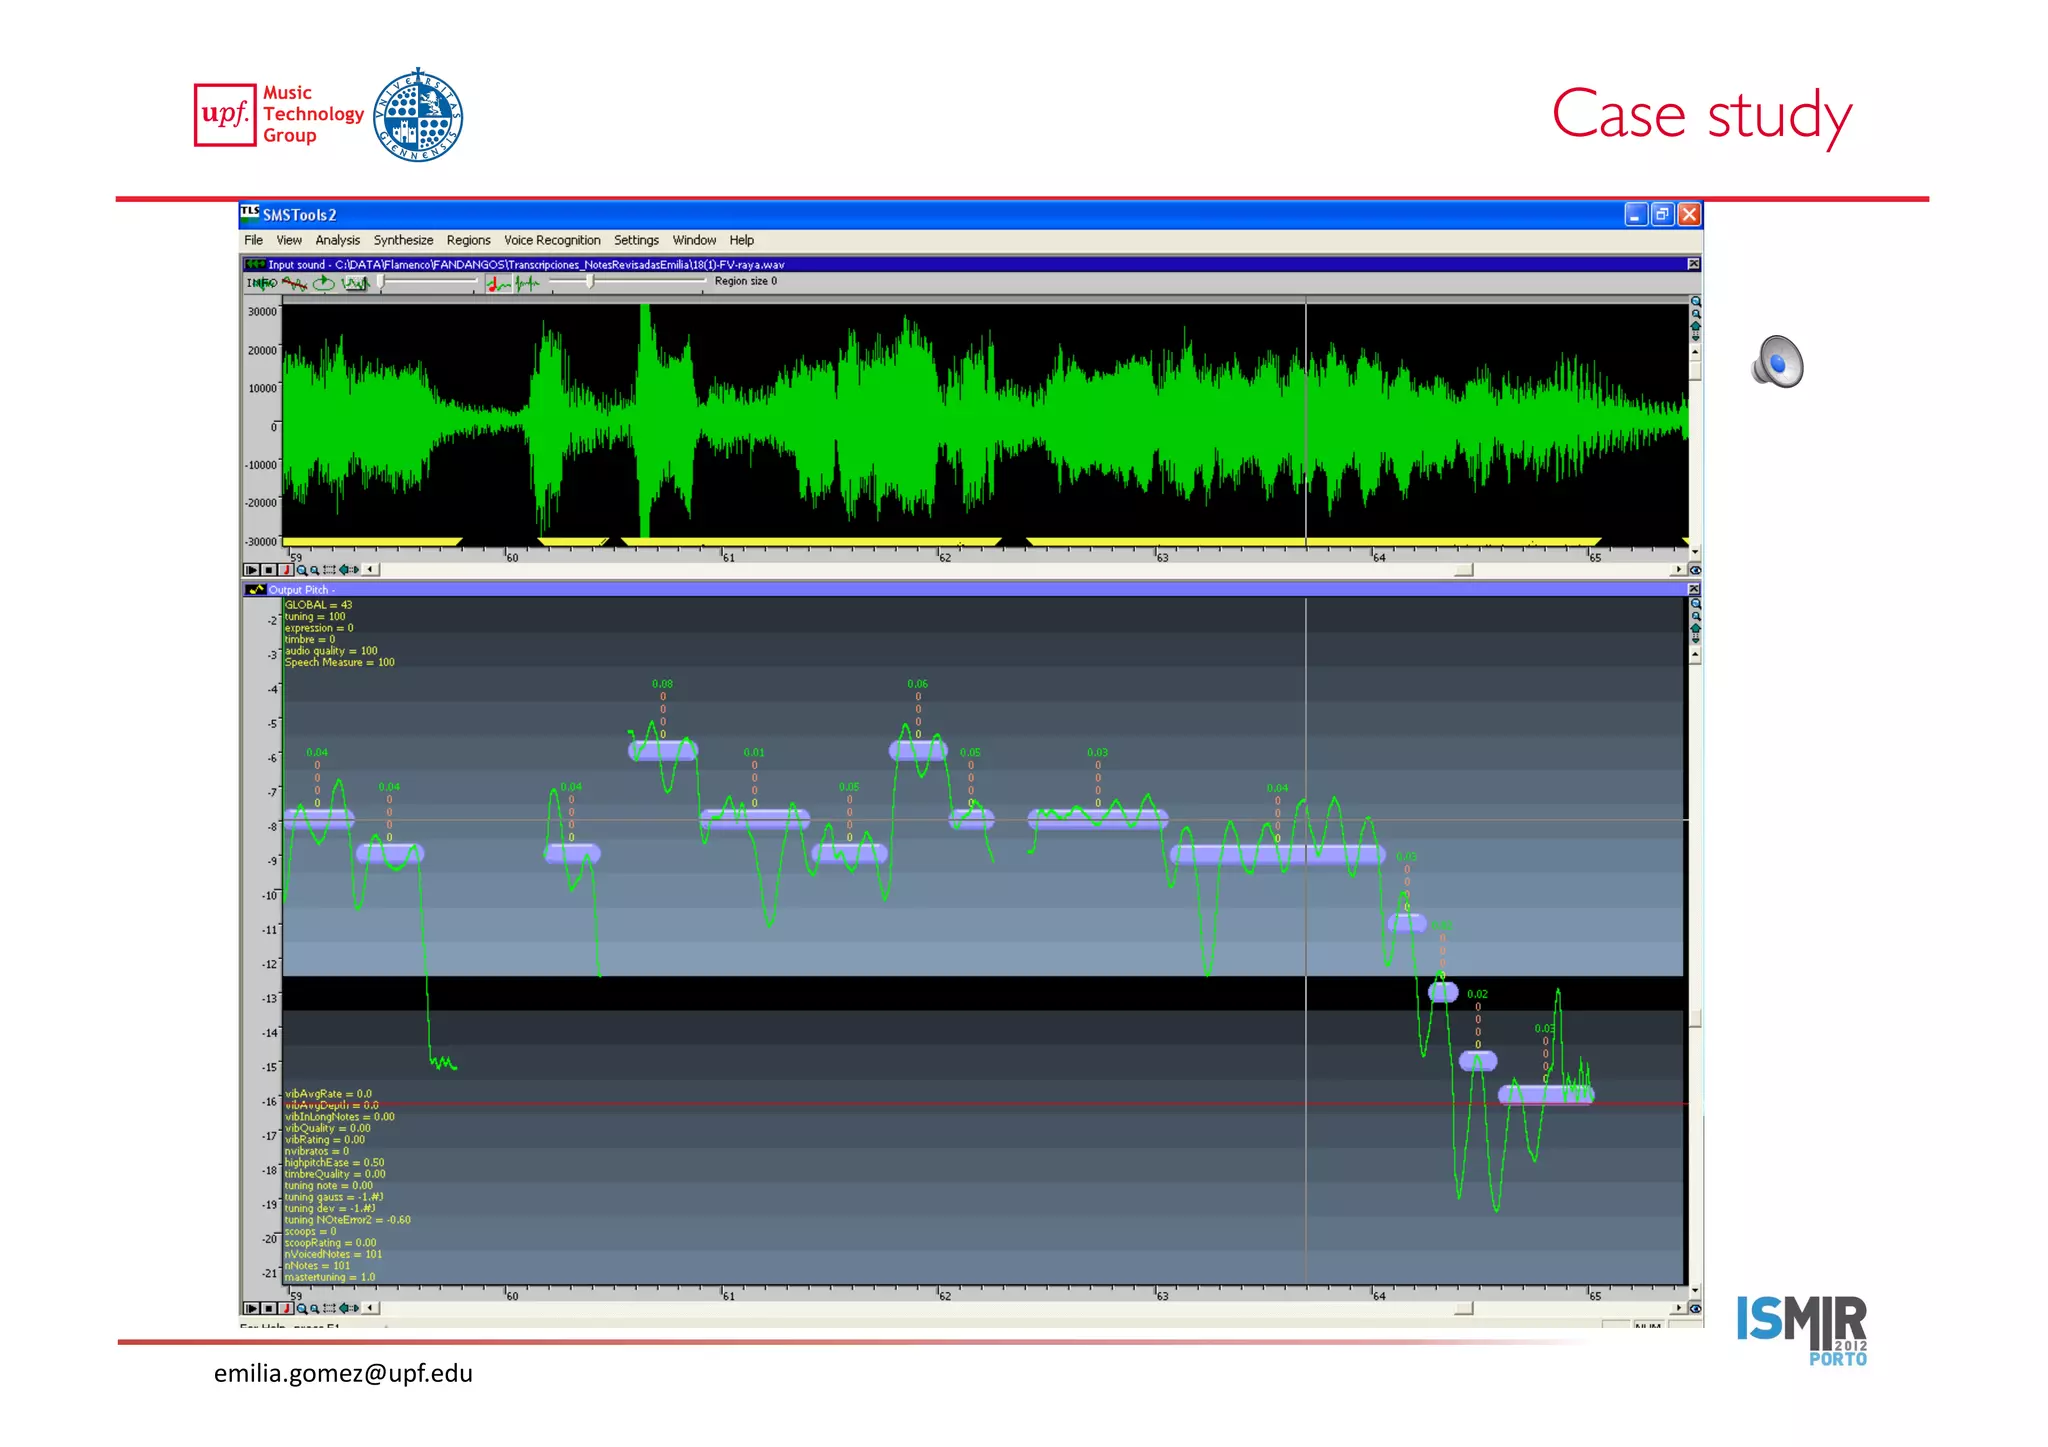Open the Voice Recognition menu
Viewport: 2048px width, 1447px height.
(x=552, y=240)
